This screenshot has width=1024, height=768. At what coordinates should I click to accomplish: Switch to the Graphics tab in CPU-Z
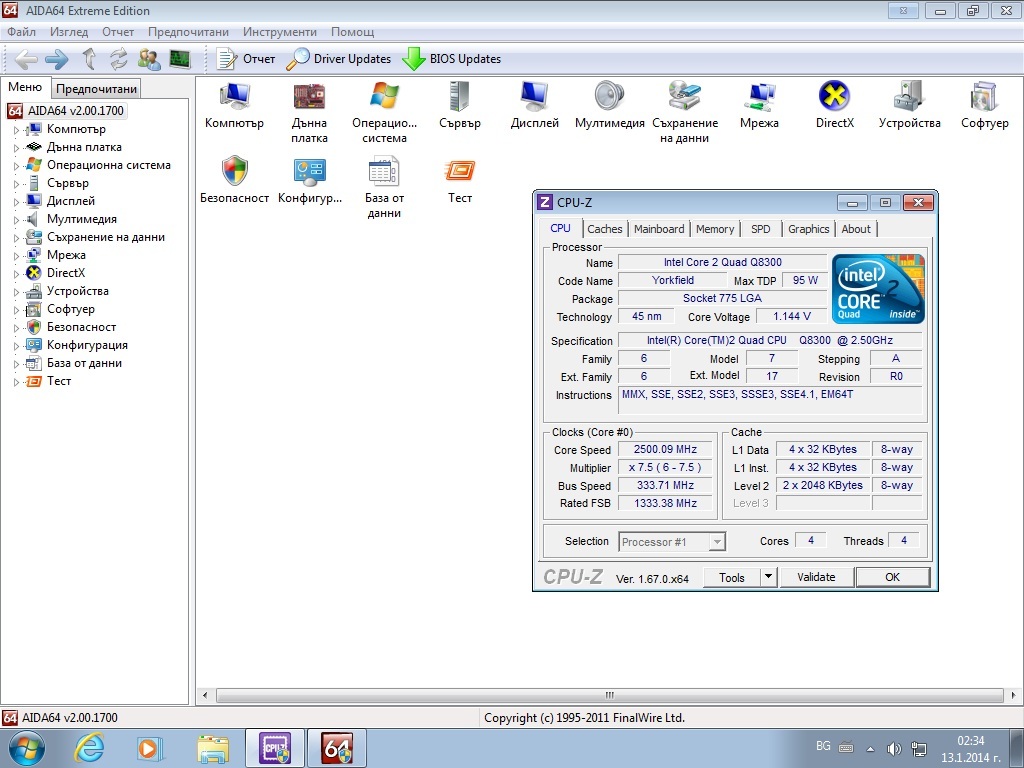pyautogui.click(x=808, y=229)
